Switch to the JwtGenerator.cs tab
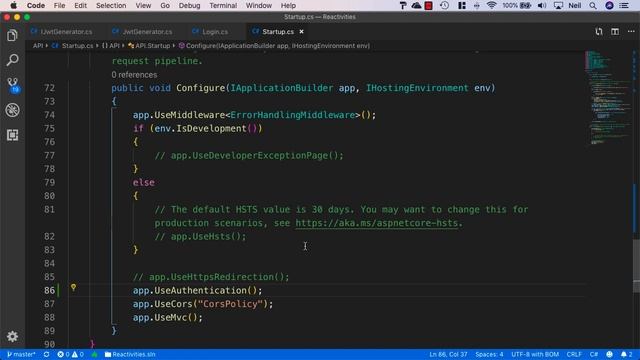The width and height of the screenshot is (640, 360). [142, 31]
